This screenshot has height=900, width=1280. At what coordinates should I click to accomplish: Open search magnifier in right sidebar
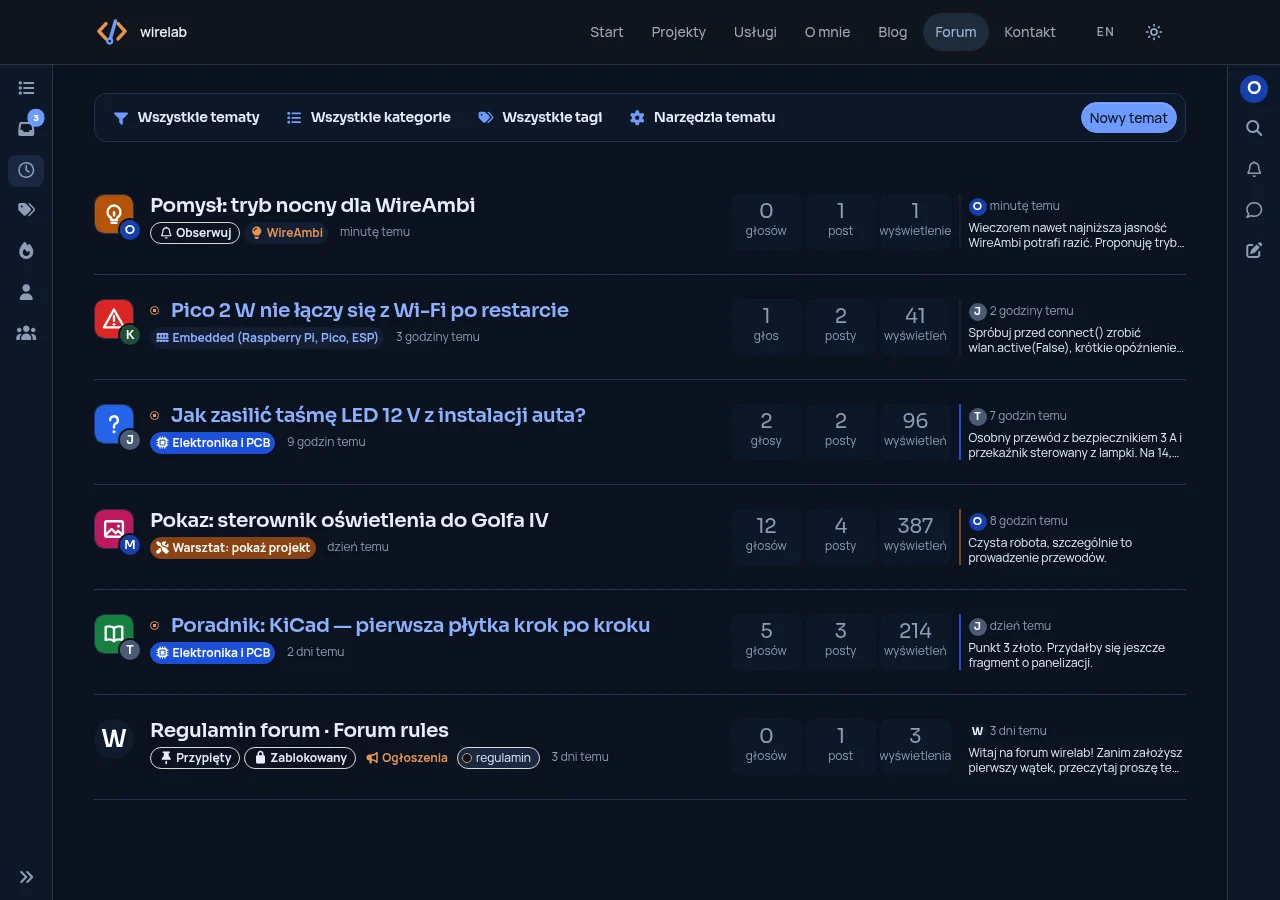(x=1254, y=128)
